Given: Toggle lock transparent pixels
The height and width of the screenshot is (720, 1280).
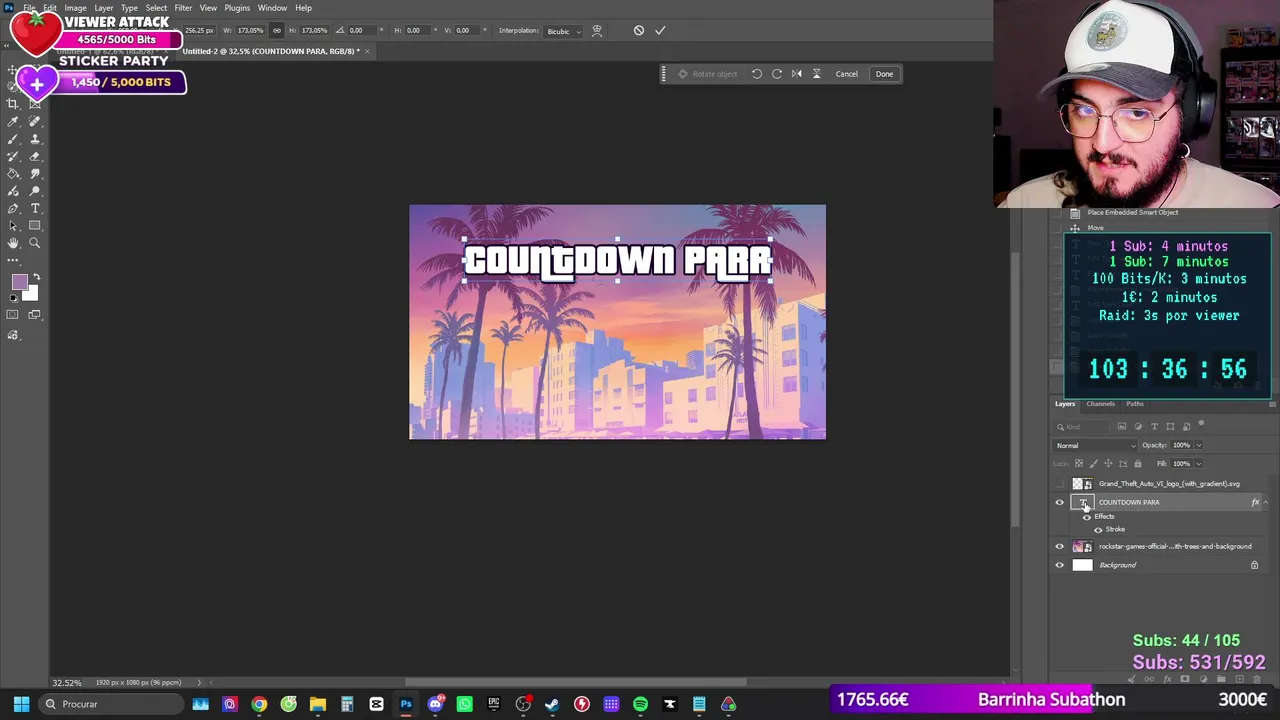Looking at the screenshot, I should pos(1078,464).
